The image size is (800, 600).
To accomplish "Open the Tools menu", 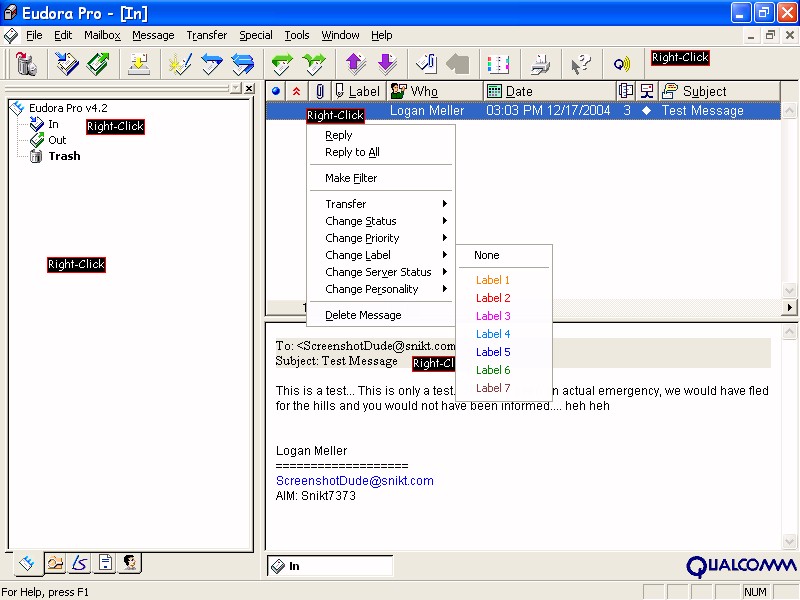I will pos(297,35).
